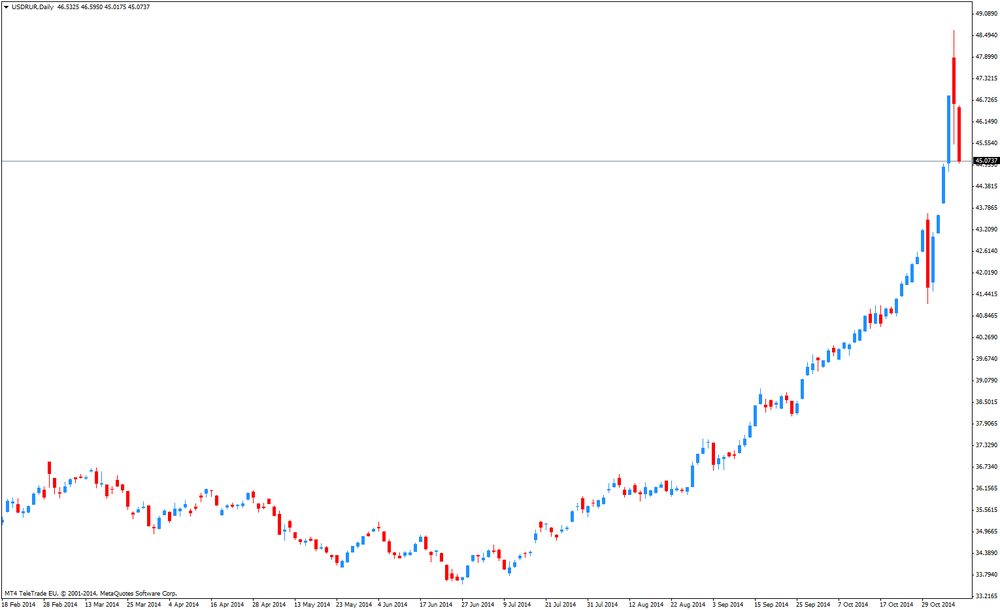Screen dimensions: 1000x610
Task: Click the 7 Oct 2014 date label
Action: pyautogui.click(x=853, y=604)
